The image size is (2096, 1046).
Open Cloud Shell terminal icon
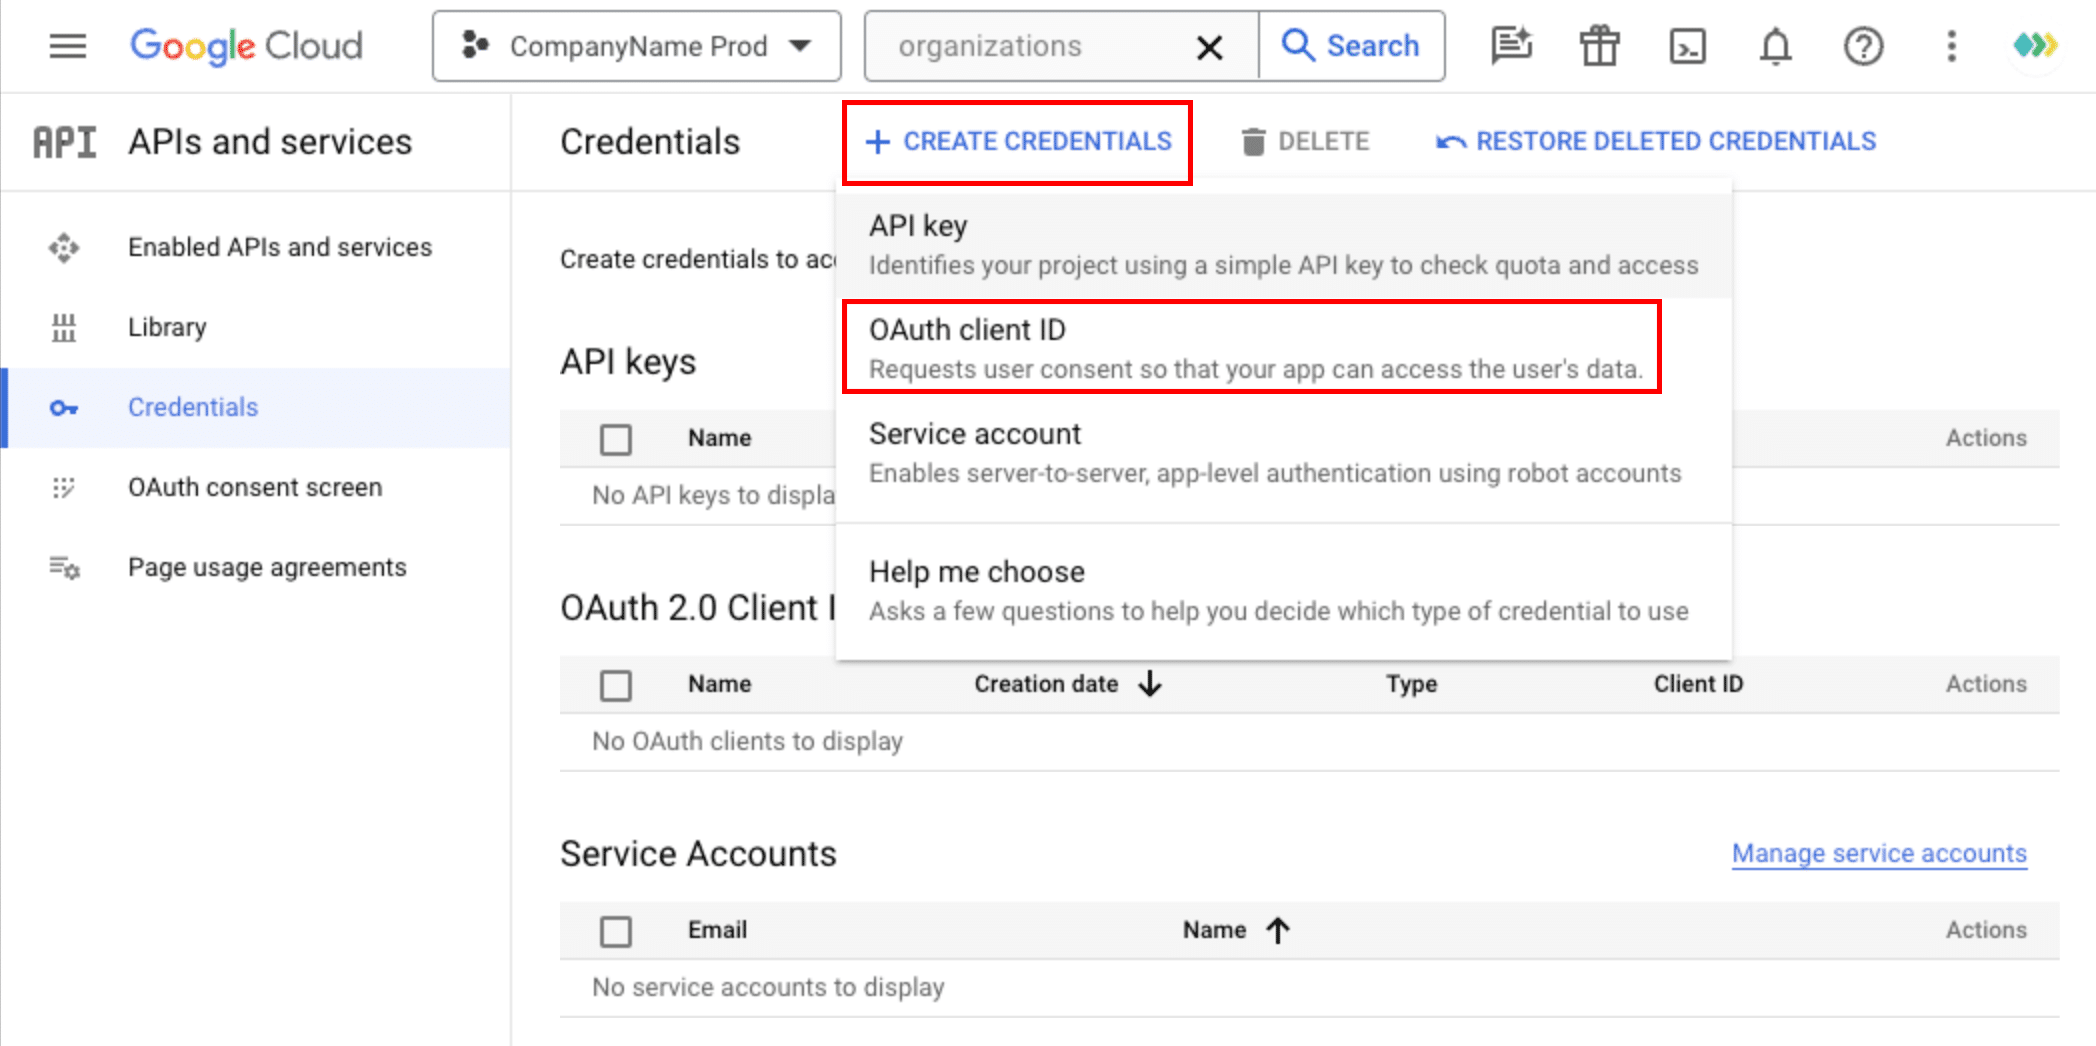point(1687,46)
